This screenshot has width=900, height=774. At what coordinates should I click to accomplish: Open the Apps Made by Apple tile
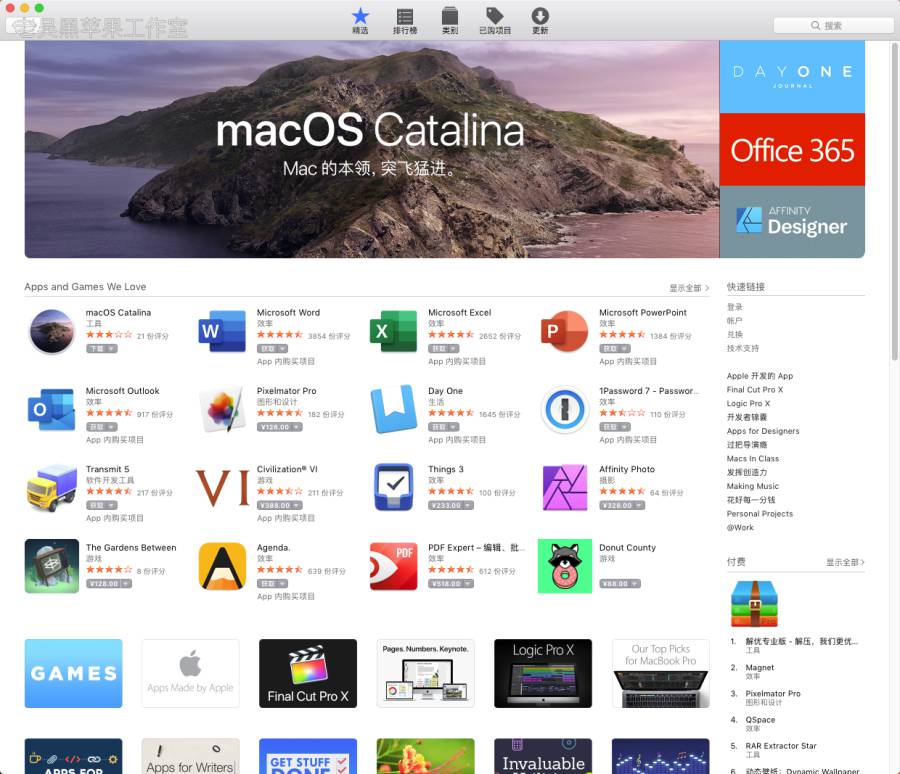[190, 673]
